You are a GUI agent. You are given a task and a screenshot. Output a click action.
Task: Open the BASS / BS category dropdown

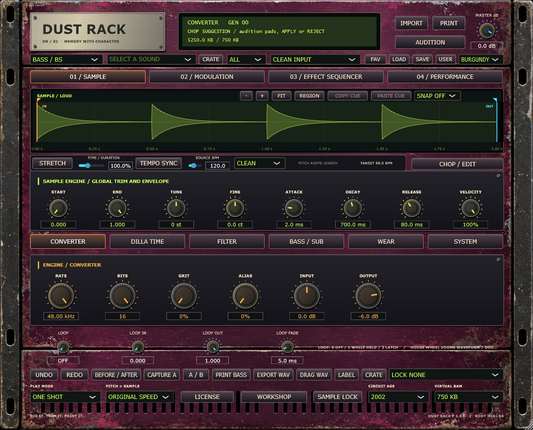(65, 59)
